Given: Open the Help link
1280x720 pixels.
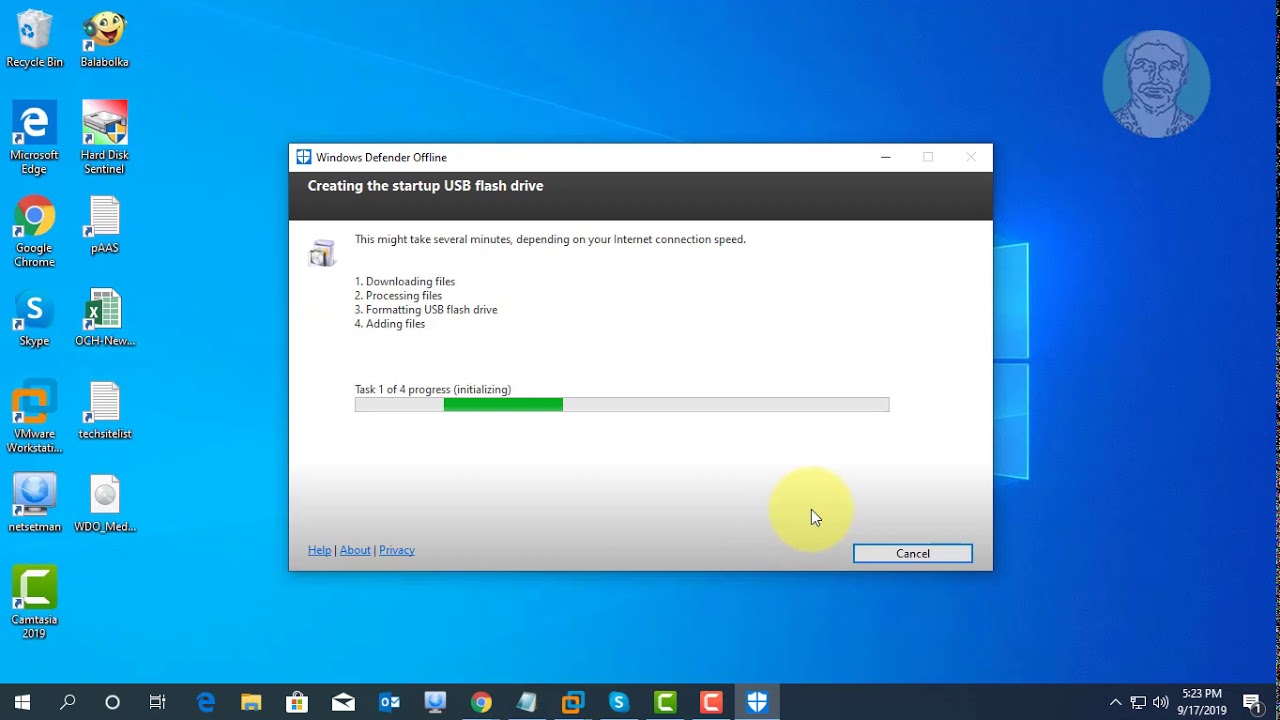Looking at the screenshot, I should click(x=319, y=550).
